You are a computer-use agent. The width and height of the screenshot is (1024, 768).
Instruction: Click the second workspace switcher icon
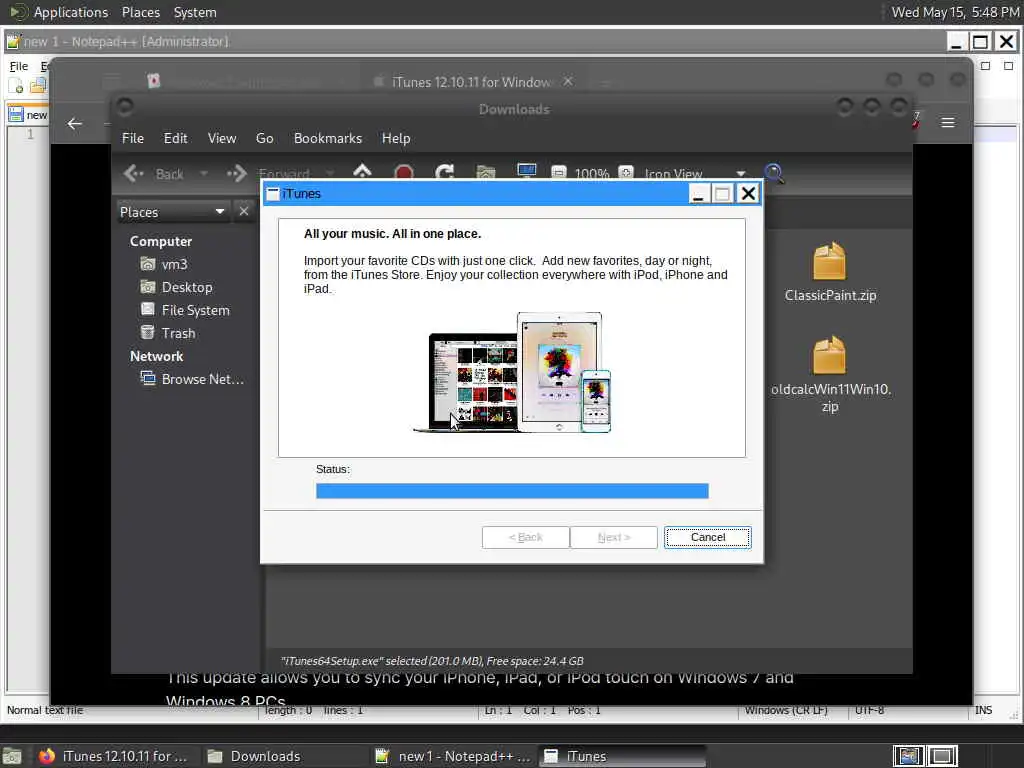(x=942, y=756)
